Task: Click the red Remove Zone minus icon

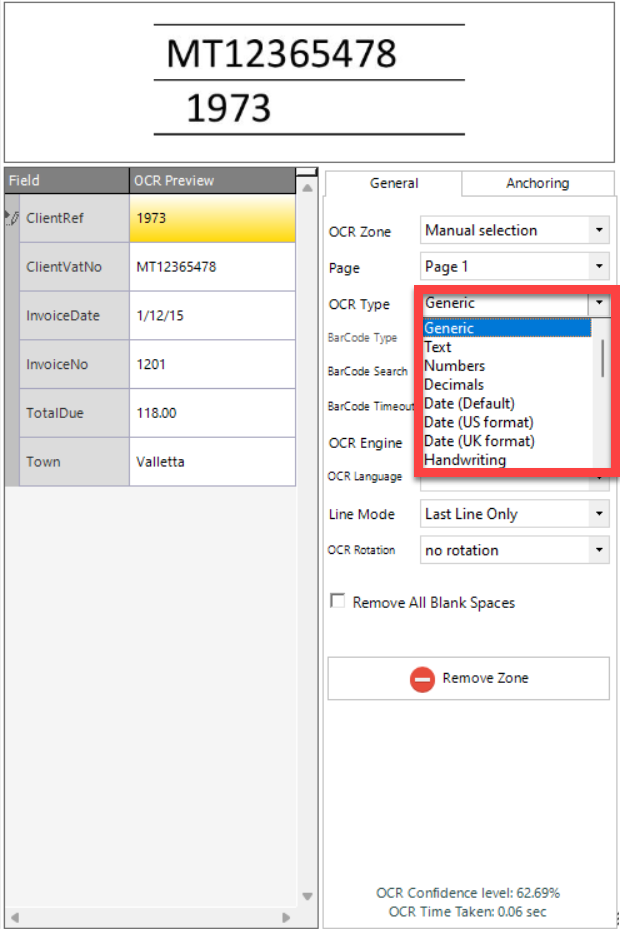Action: pos(423,678)
